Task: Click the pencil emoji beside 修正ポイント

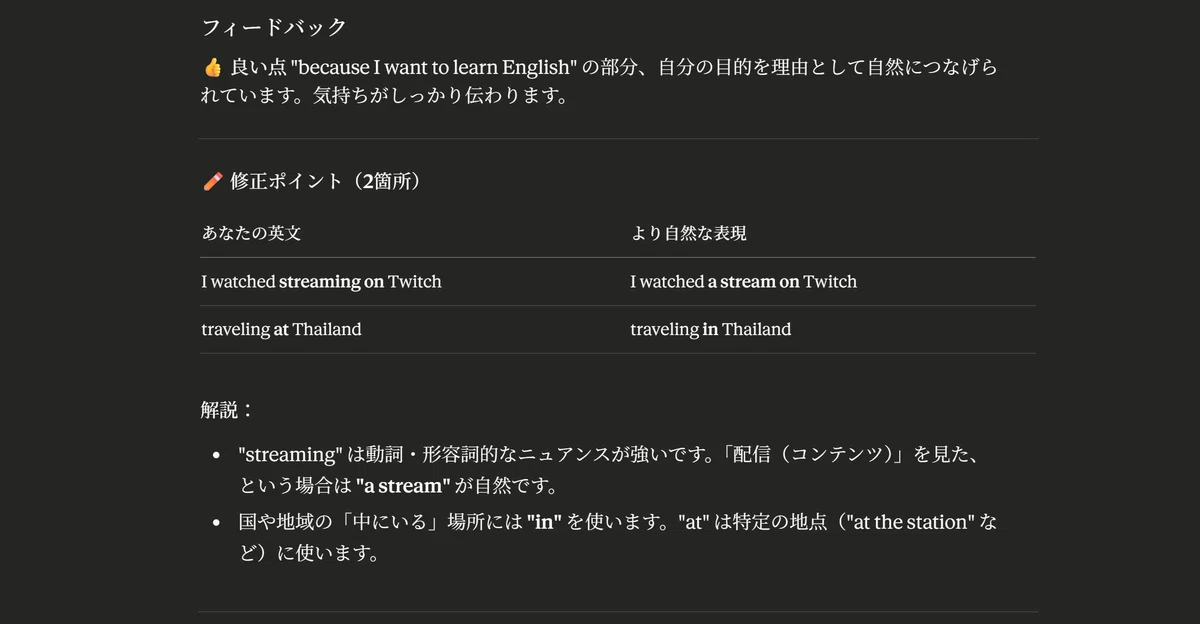Action: pos(212,181)
